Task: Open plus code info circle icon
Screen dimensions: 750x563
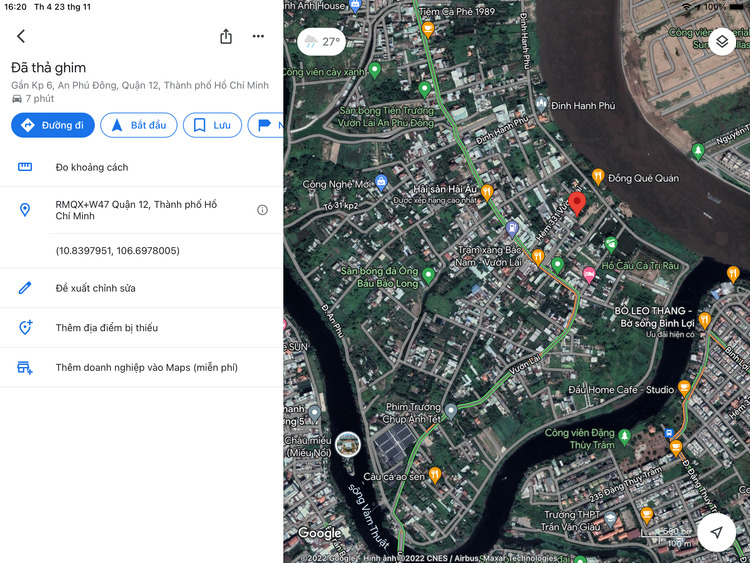Action: point(262,210)
